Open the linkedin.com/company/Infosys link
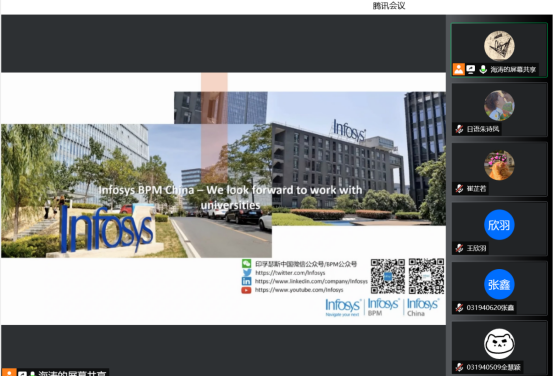The width and height of the screenshot is (554, 376). 311,281
